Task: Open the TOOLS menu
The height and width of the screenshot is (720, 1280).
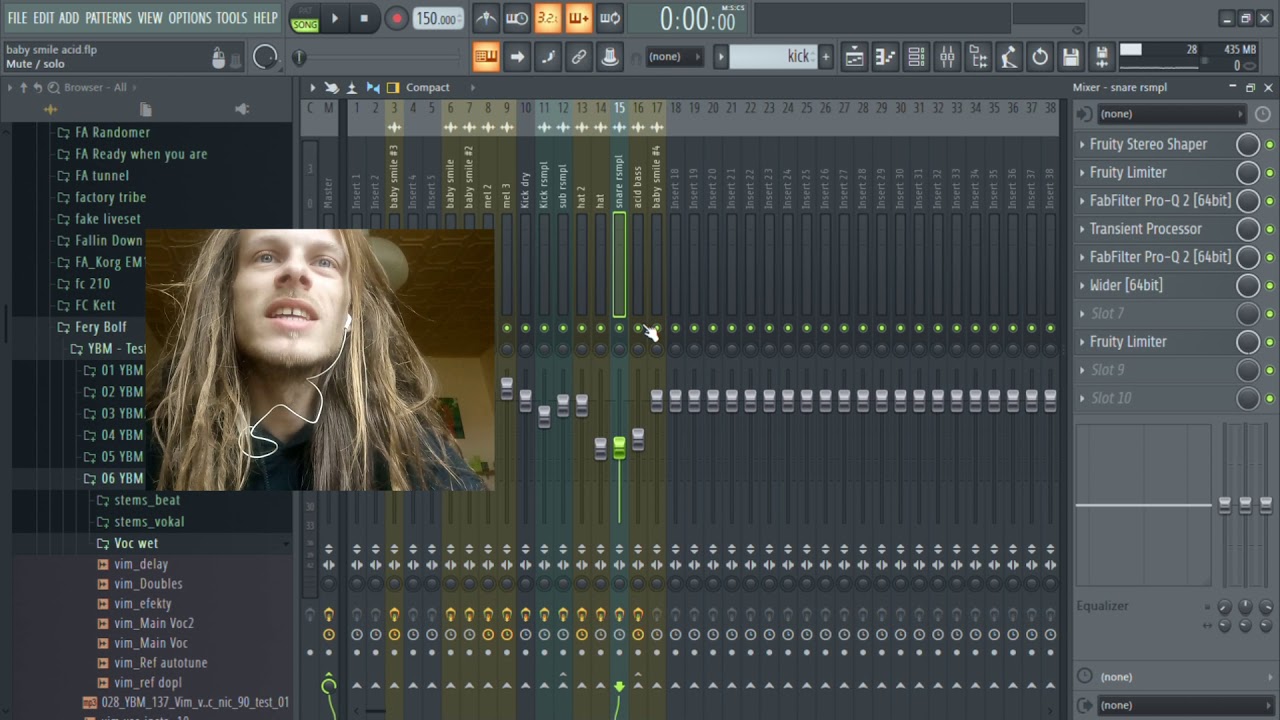Action: coord(232,18)
